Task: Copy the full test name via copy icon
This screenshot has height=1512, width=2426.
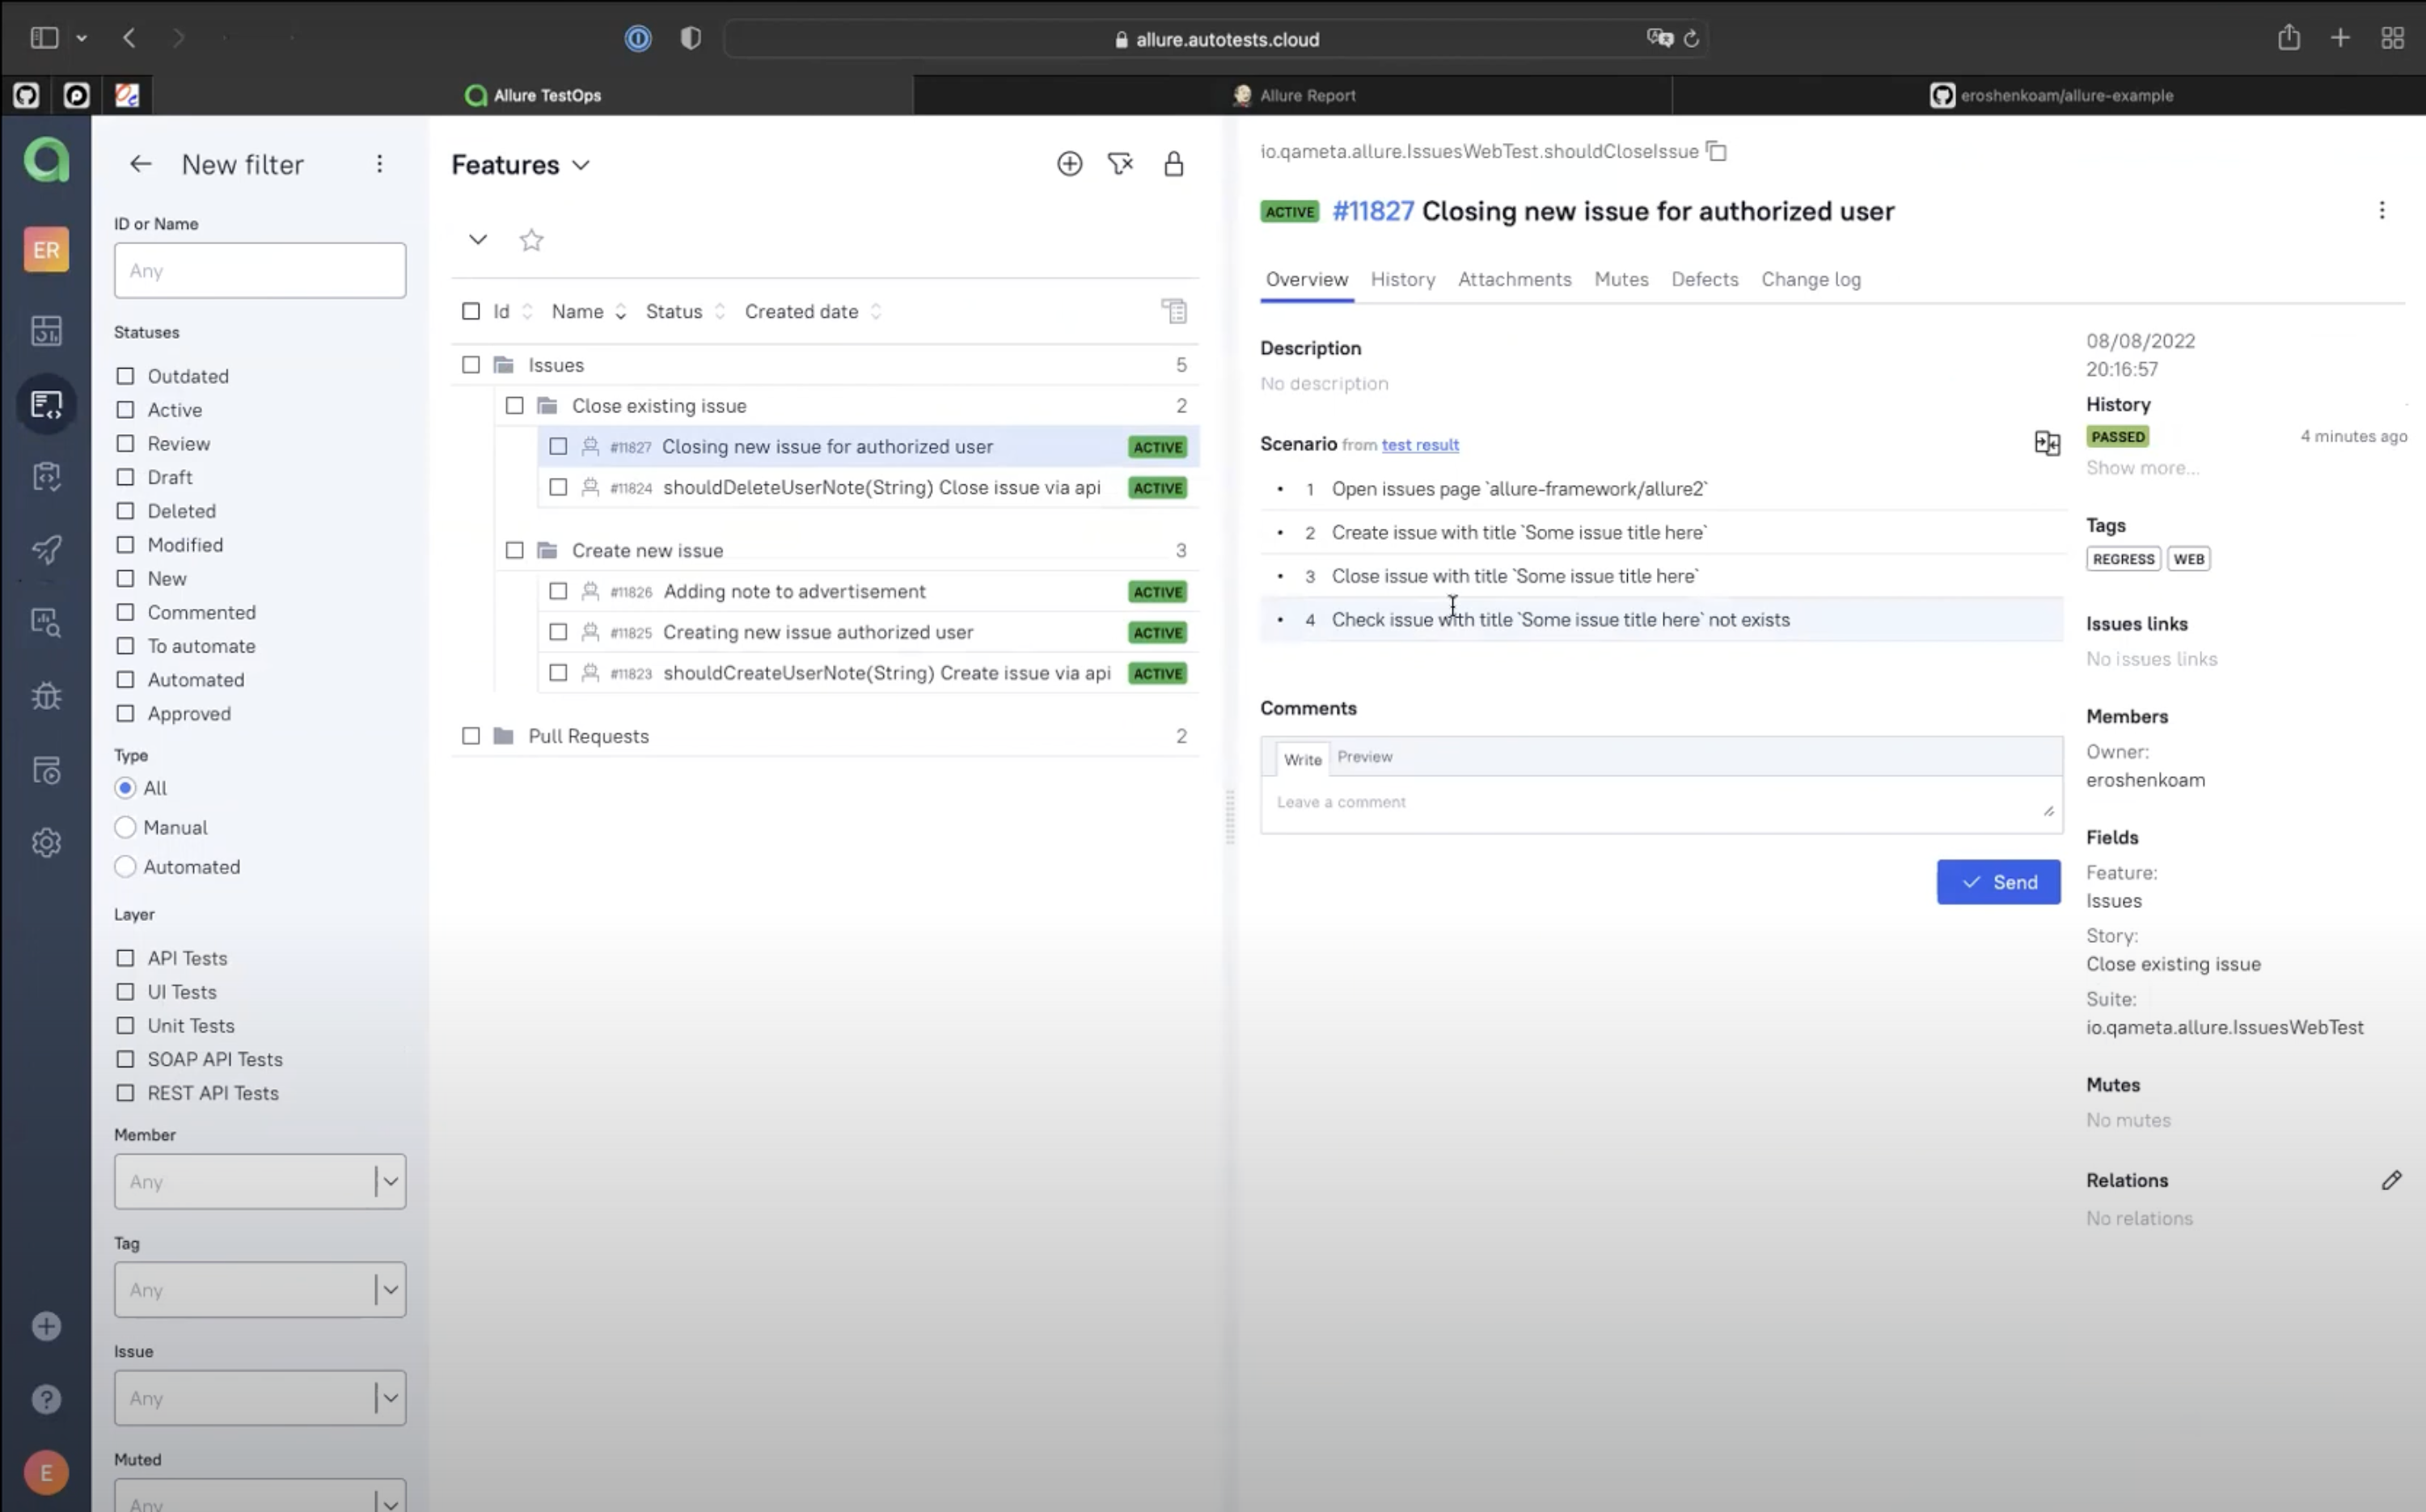Action: pyautogui.click(x=1716, y=152)
